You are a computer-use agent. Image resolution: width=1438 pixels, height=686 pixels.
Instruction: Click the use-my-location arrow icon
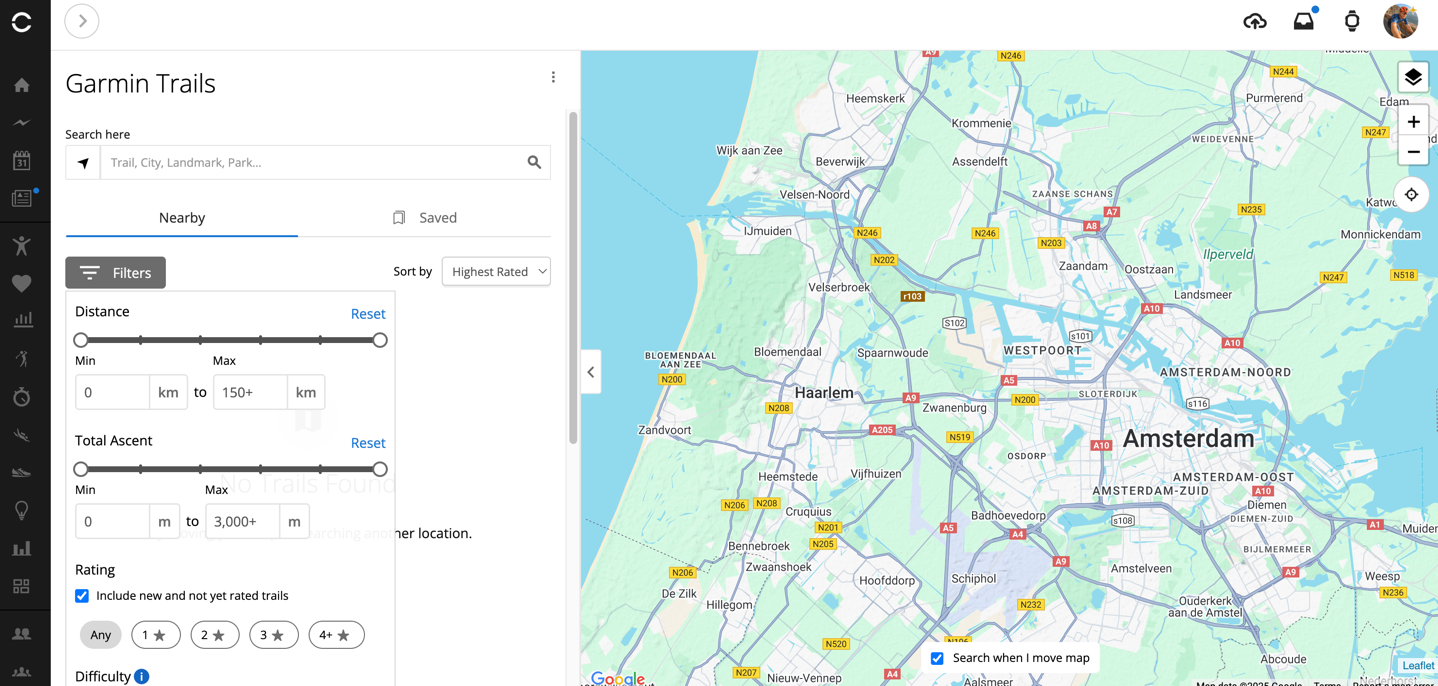click(x=83, y=162)
